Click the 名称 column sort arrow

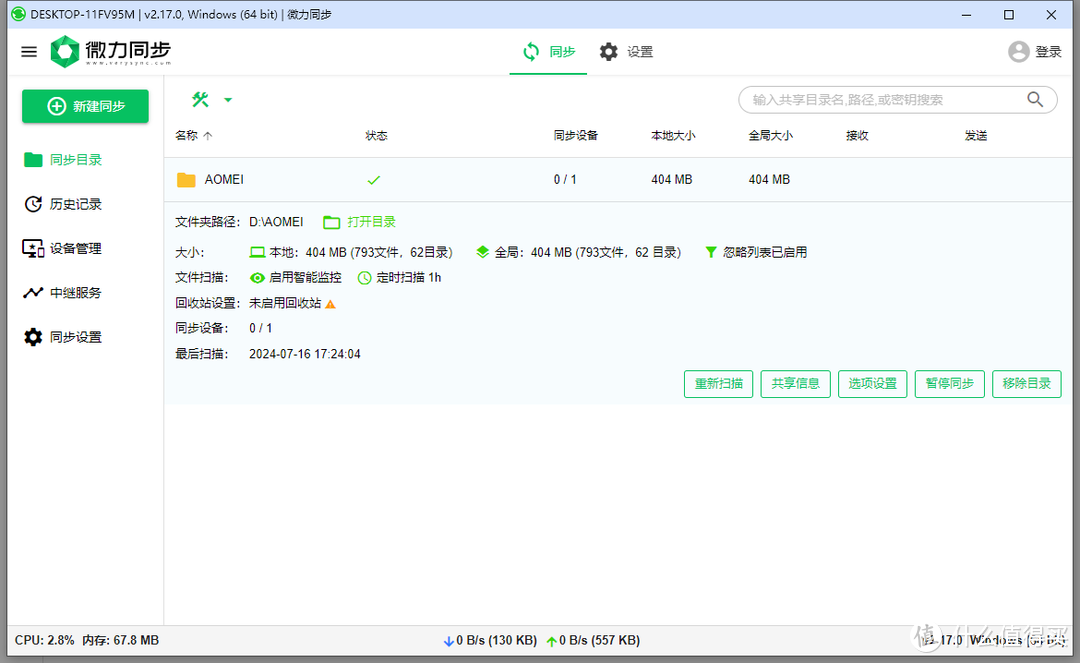(206, 136)
